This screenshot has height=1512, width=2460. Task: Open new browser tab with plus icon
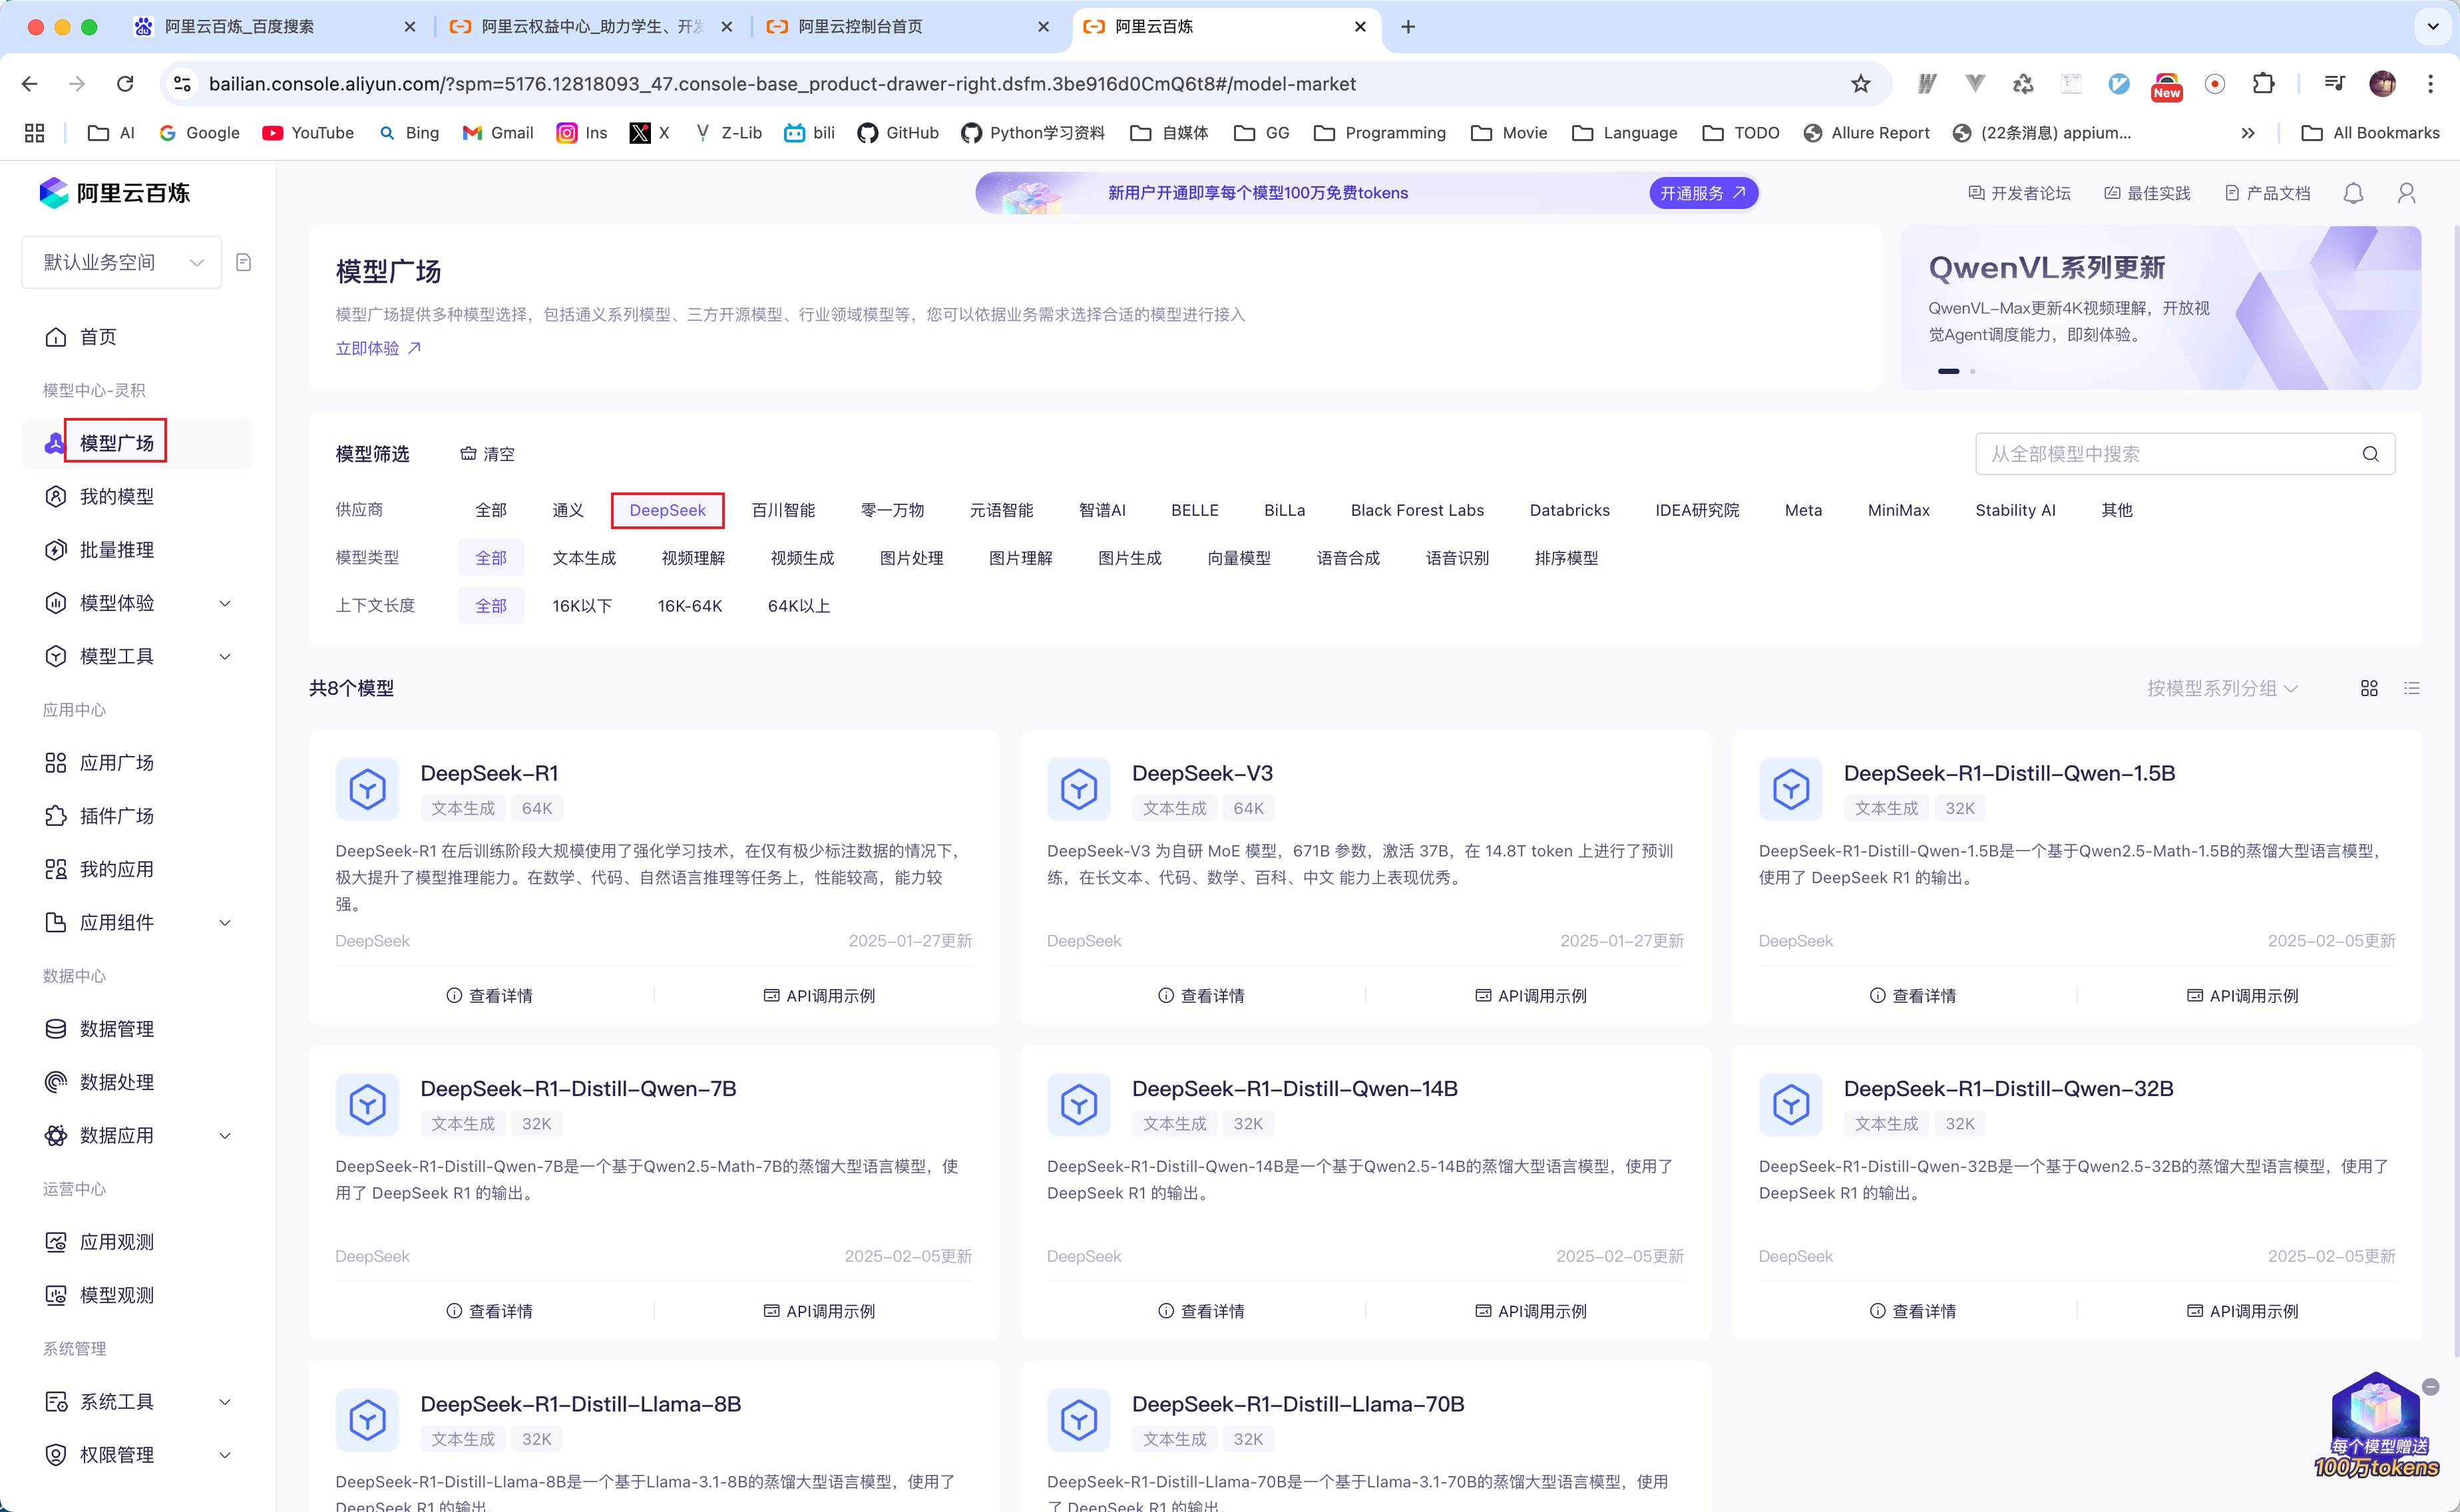click(x=1408, y=27)
